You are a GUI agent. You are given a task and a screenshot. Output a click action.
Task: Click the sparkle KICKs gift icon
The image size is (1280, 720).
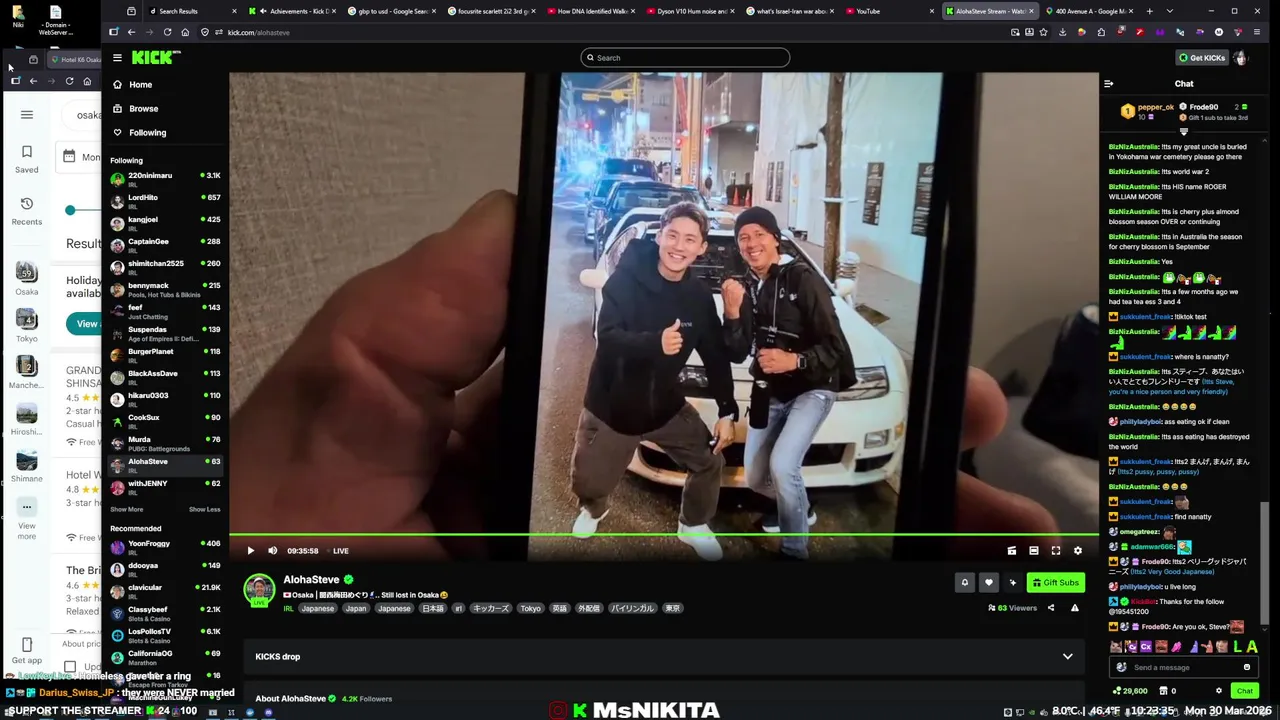1013,582
